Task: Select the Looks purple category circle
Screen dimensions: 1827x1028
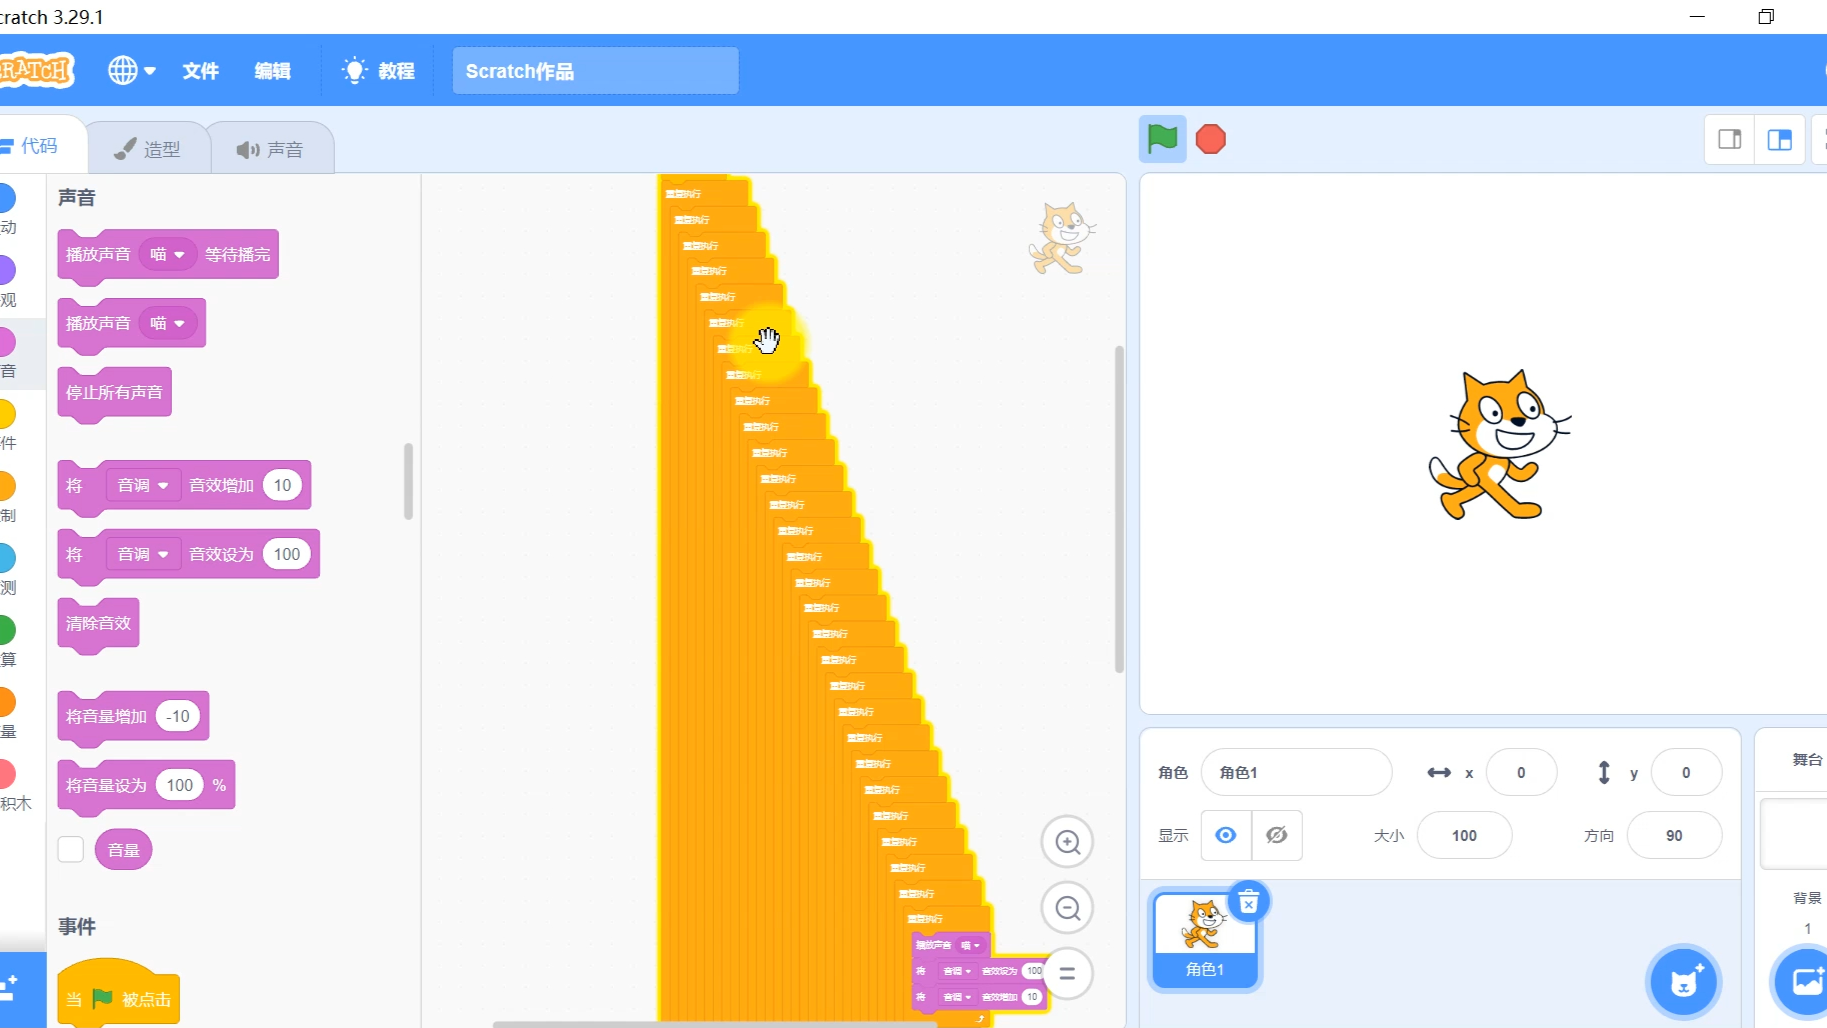Action: click(6, 270)
